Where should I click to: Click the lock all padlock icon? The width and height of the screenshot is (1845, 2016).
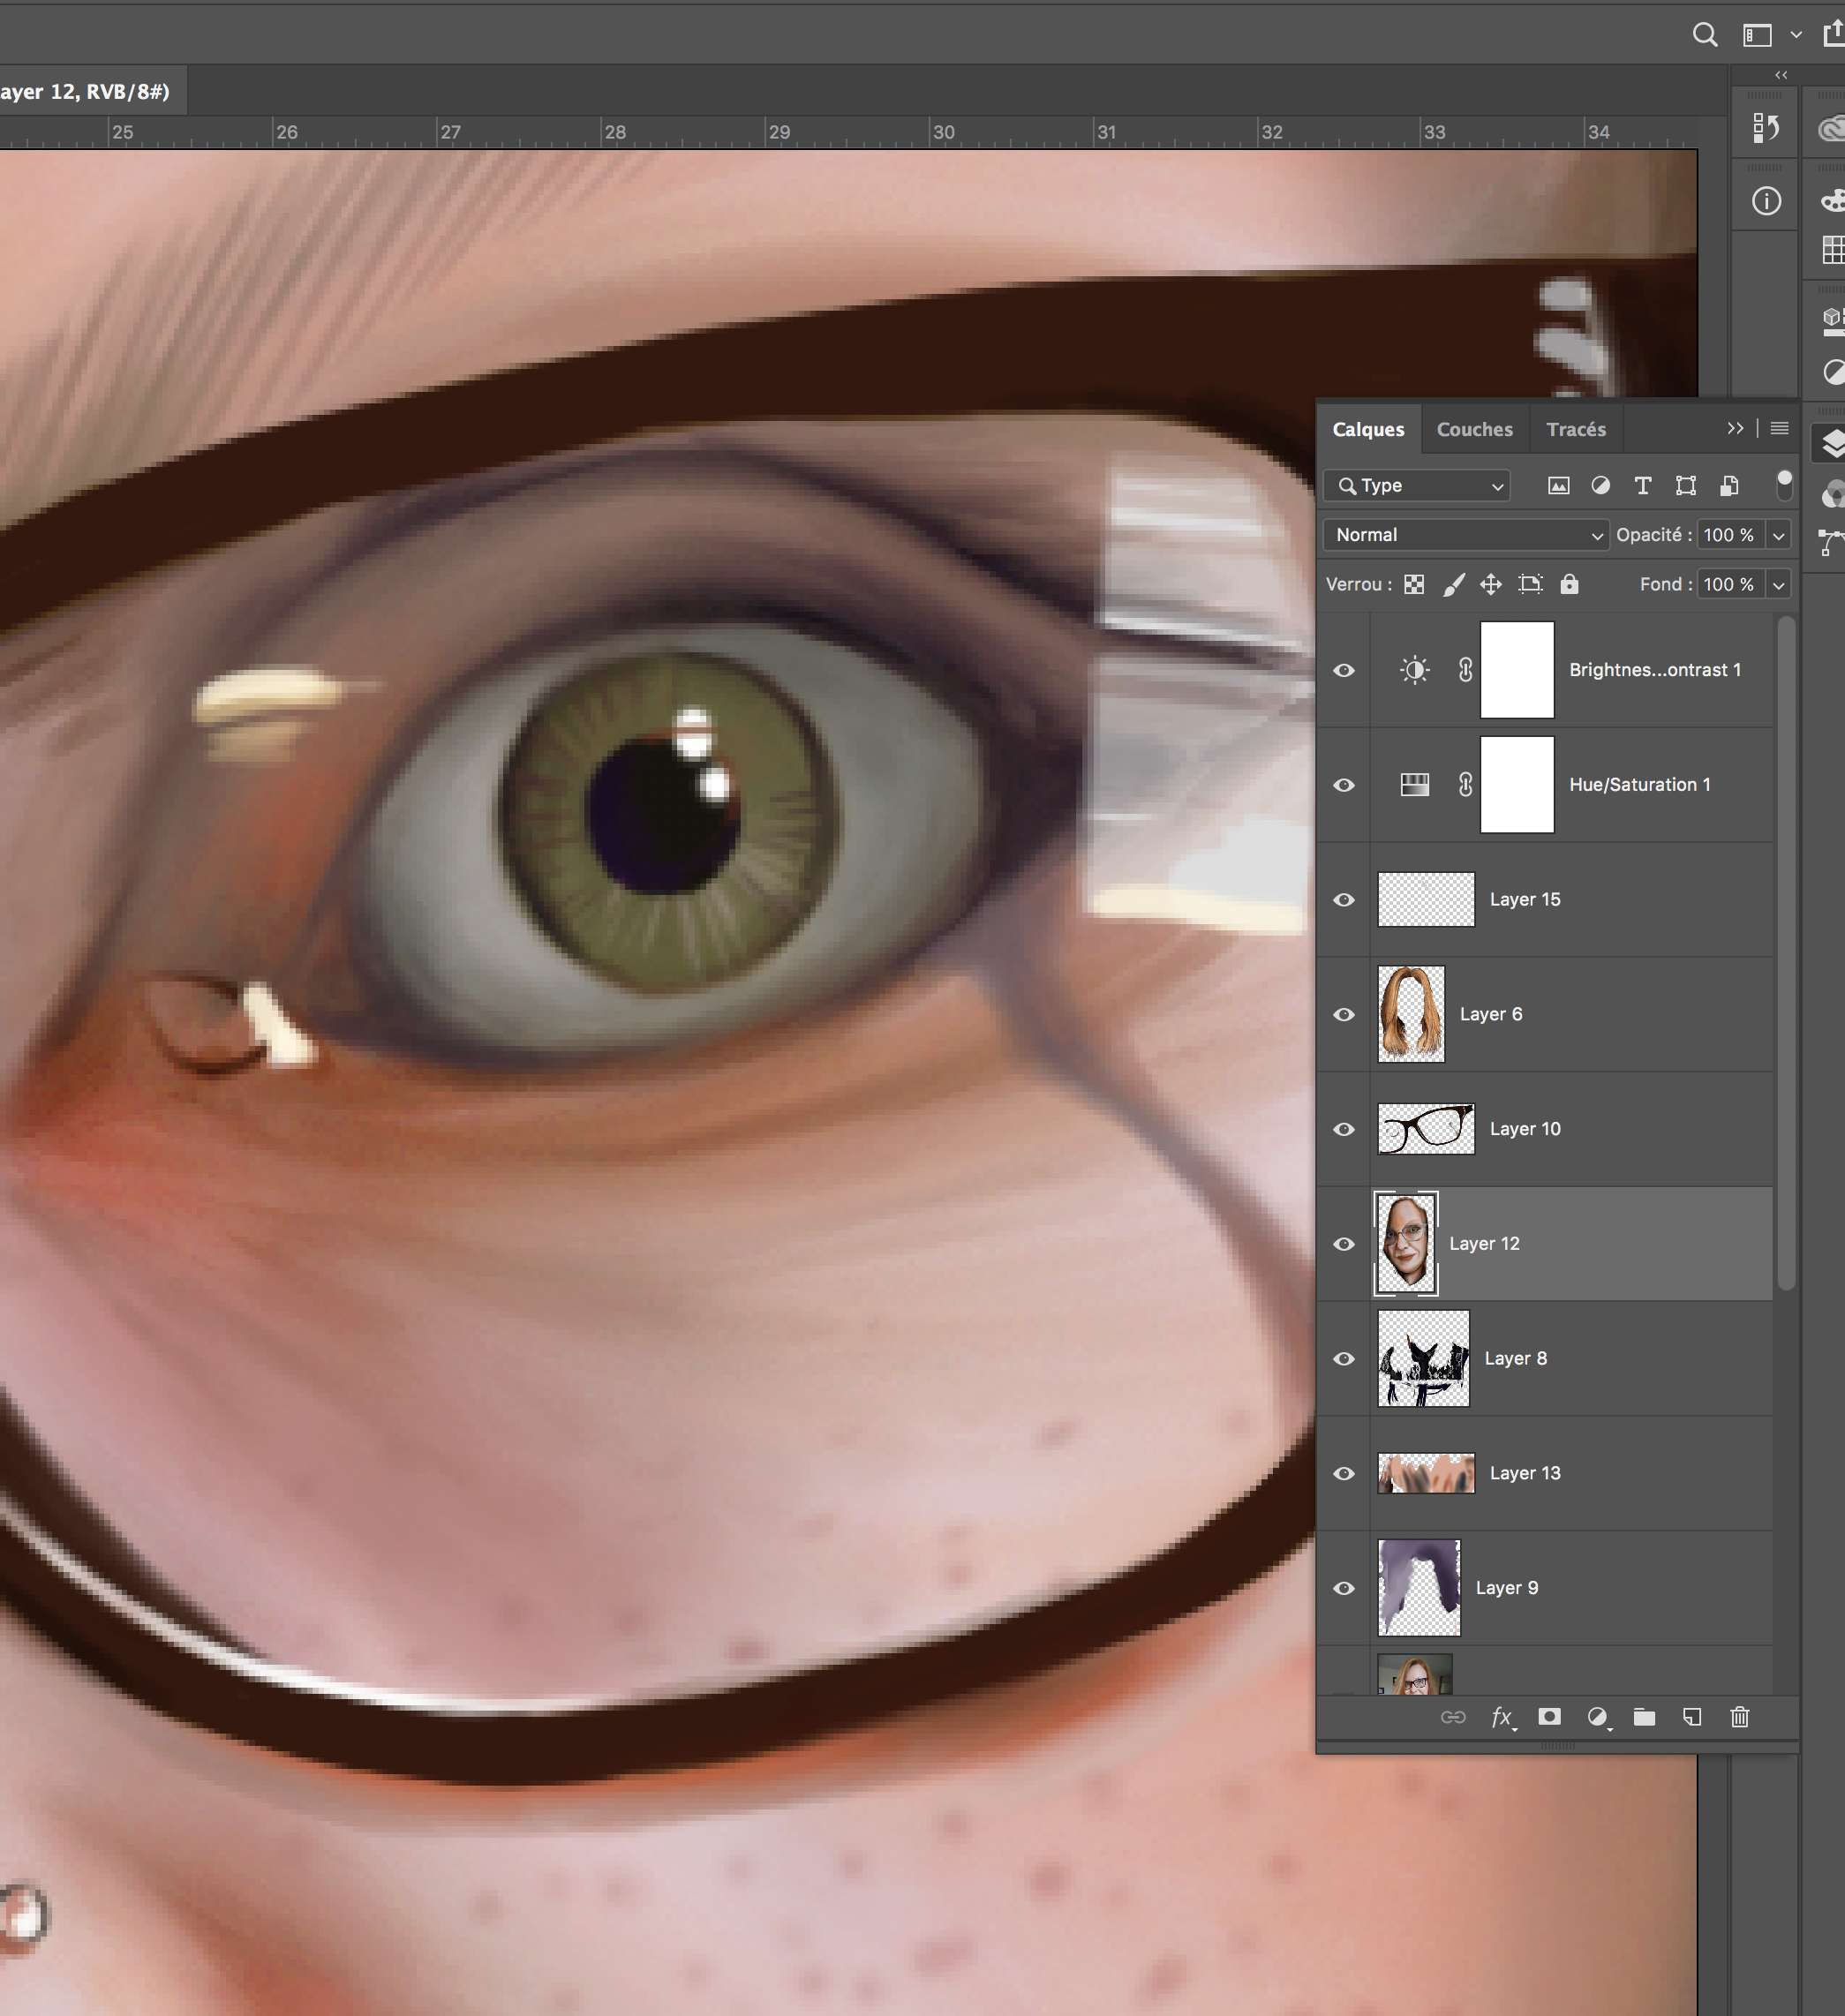pyautogui.click(x=1569, y=584)
